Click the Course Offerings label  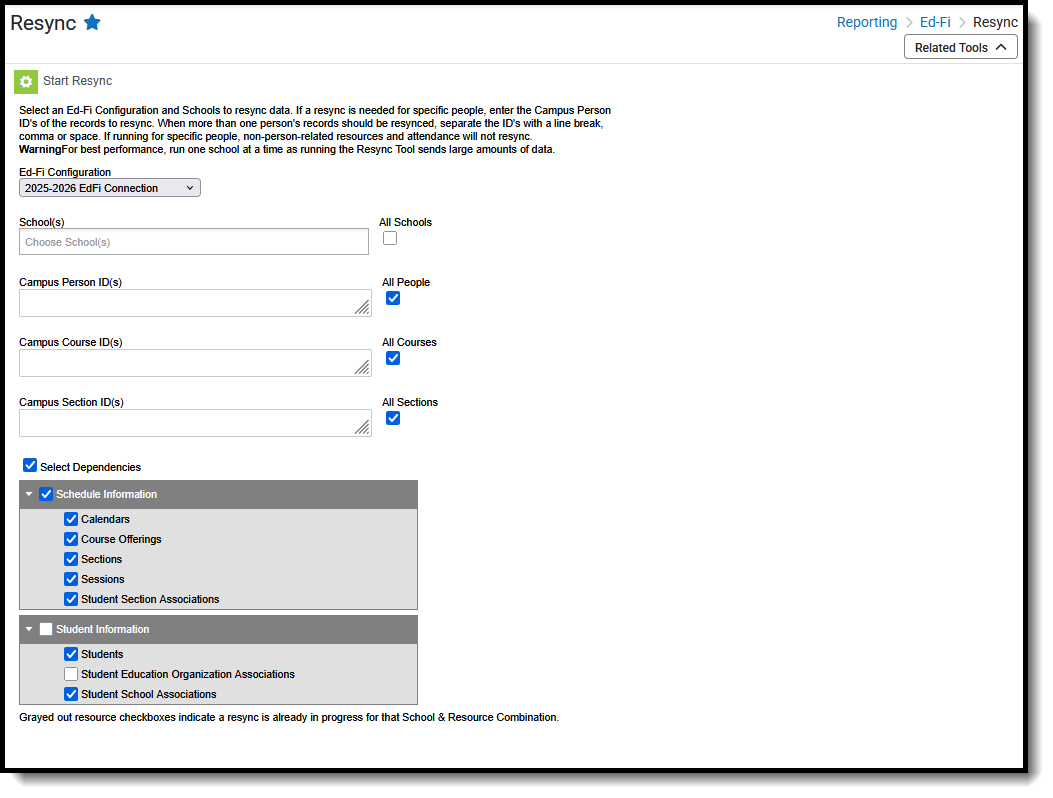(x=121, y=539)
